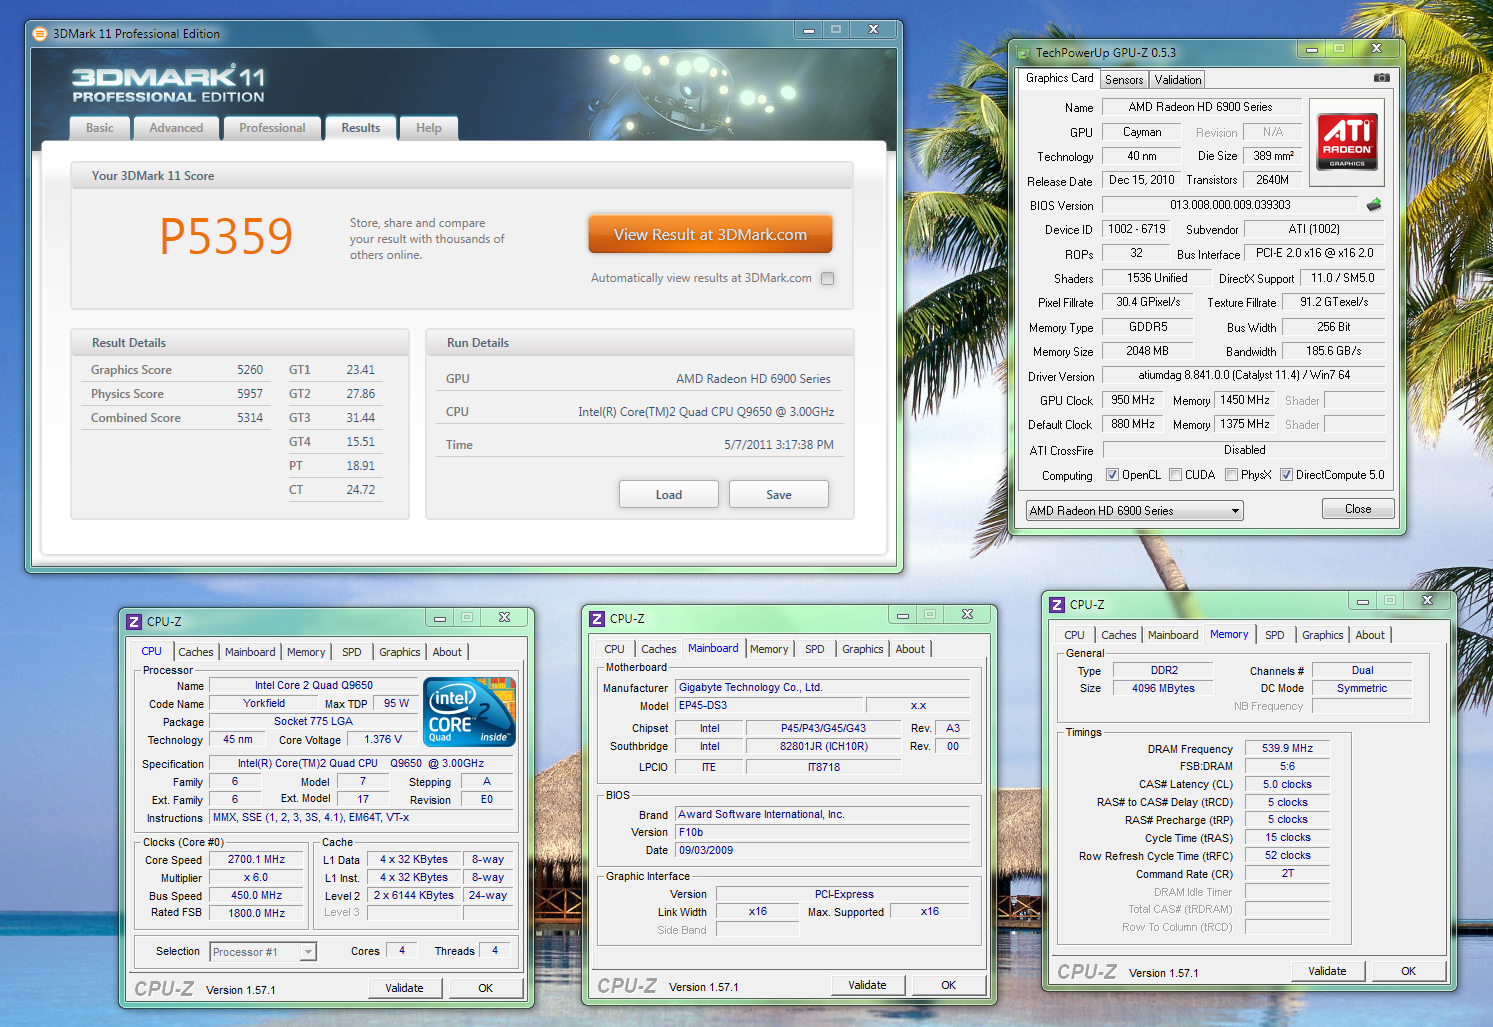Open the Processor #1 selection dropdown

click(263, 952)
